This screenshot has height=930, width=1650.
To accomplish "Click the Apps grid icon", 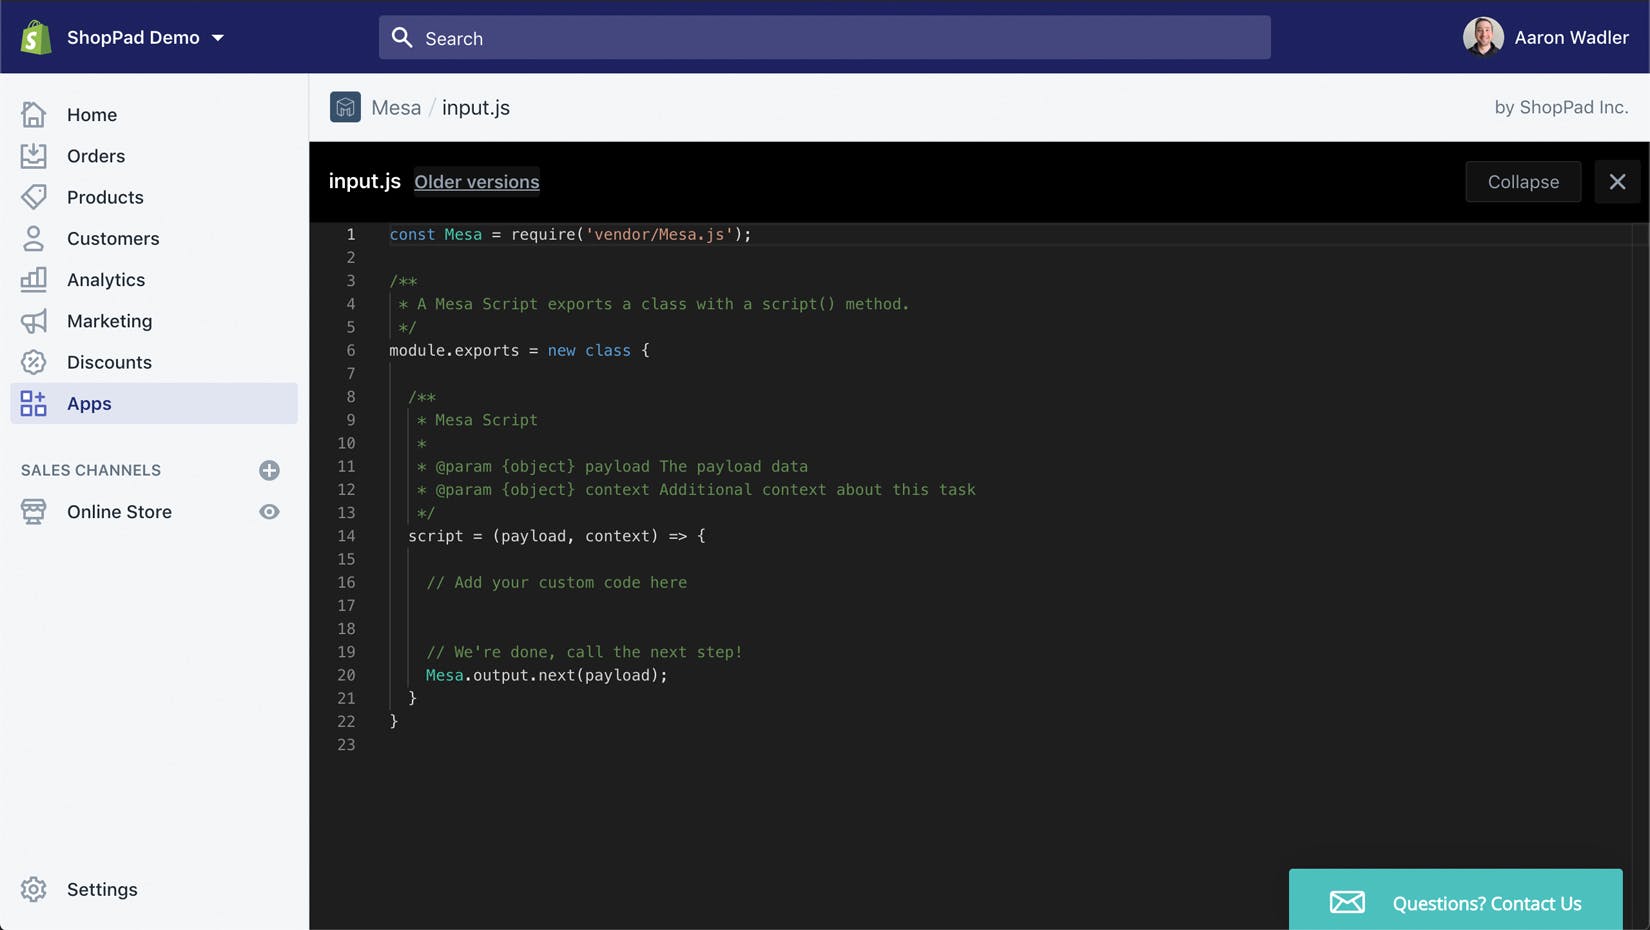I will [x=33, y=403].
